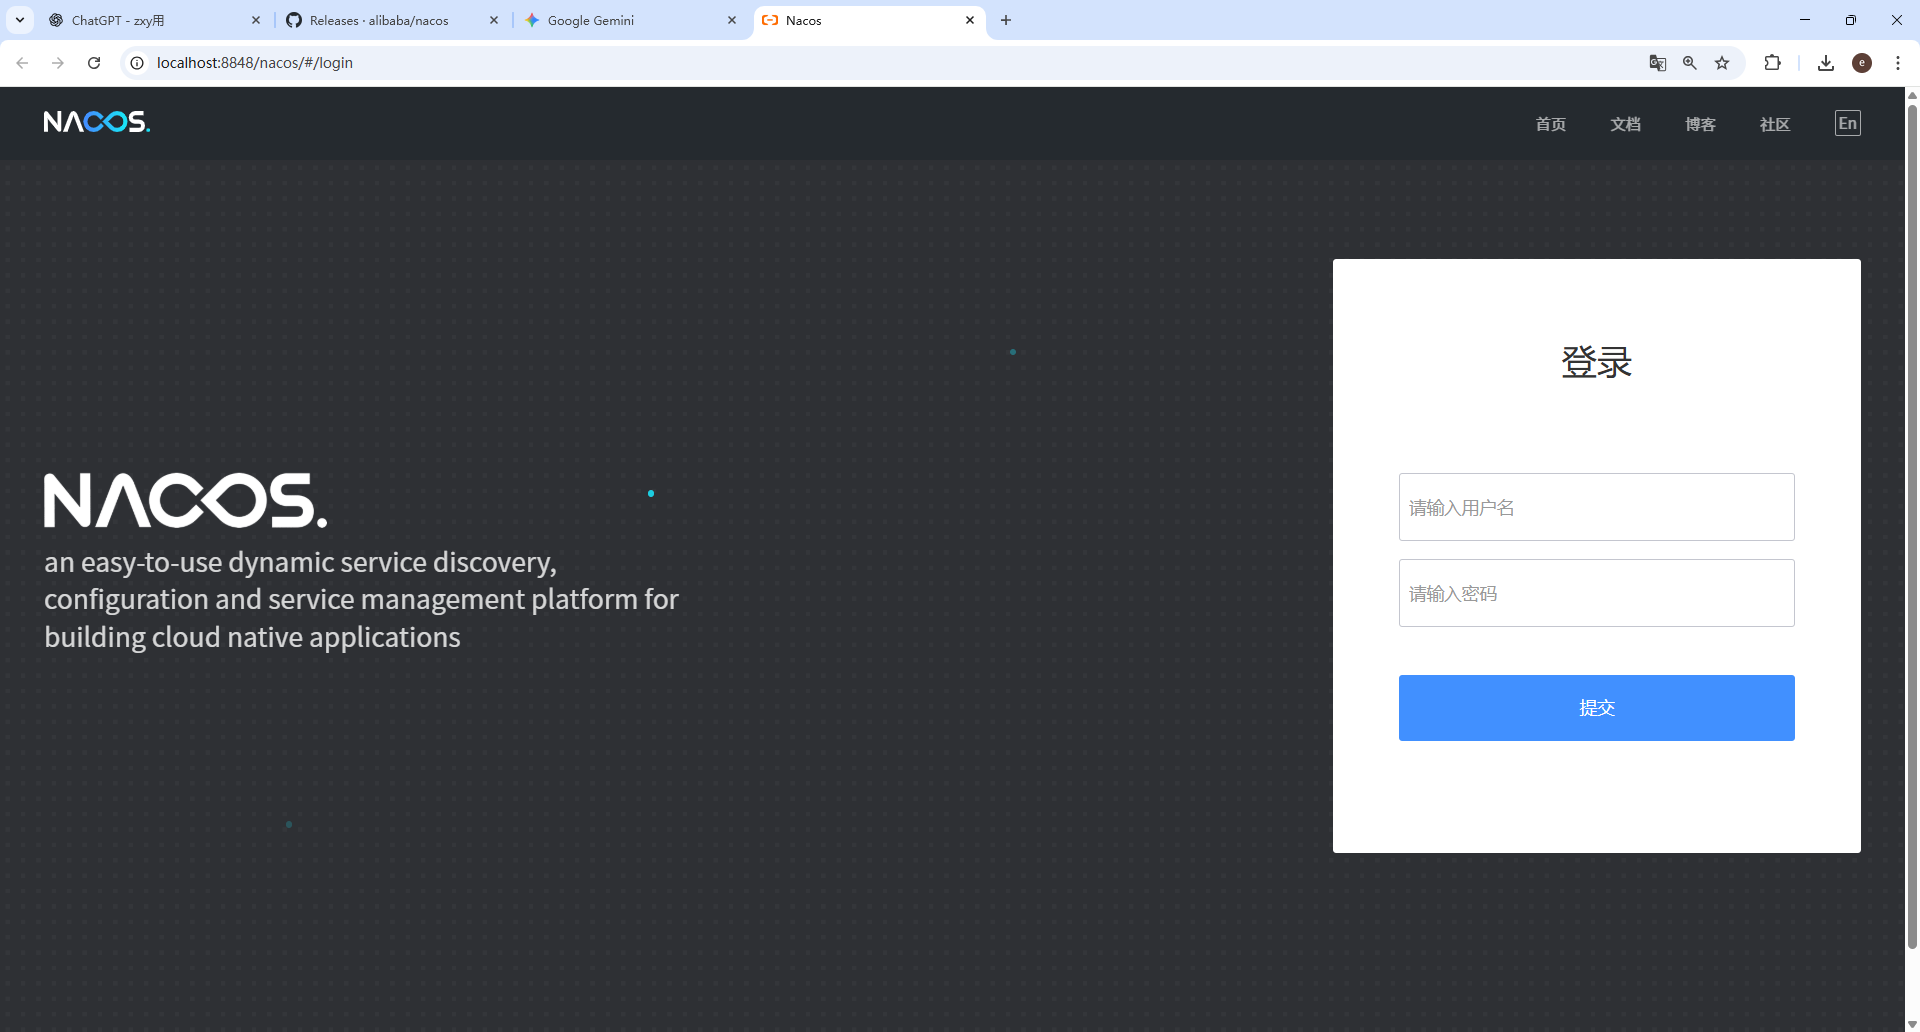
Task: Click the Nacos logo in the header
Action: 97,122
